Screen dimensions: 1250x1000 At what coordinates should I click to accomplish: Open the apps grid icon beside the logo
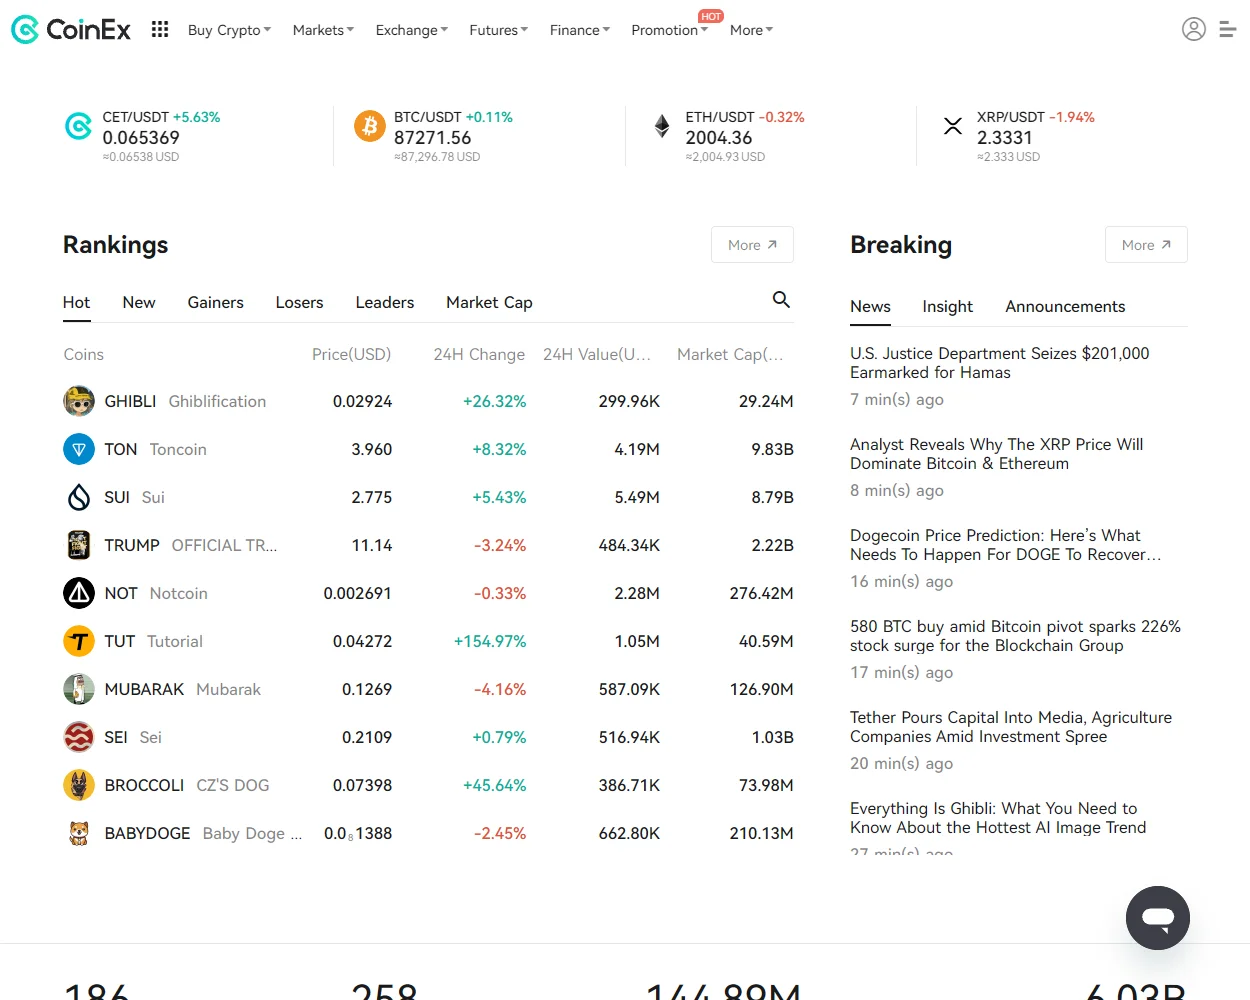point(159,29)
